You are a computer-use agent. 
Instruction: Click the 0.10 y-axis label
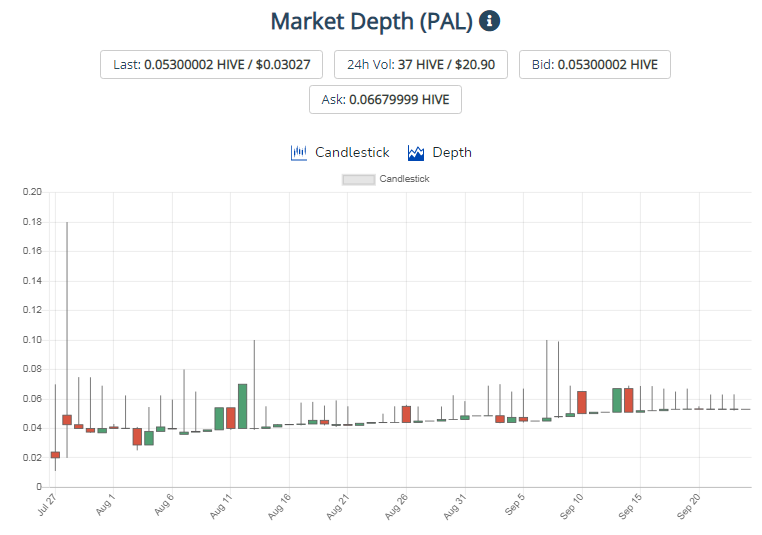pyautogui.click(x=33, y=340)
